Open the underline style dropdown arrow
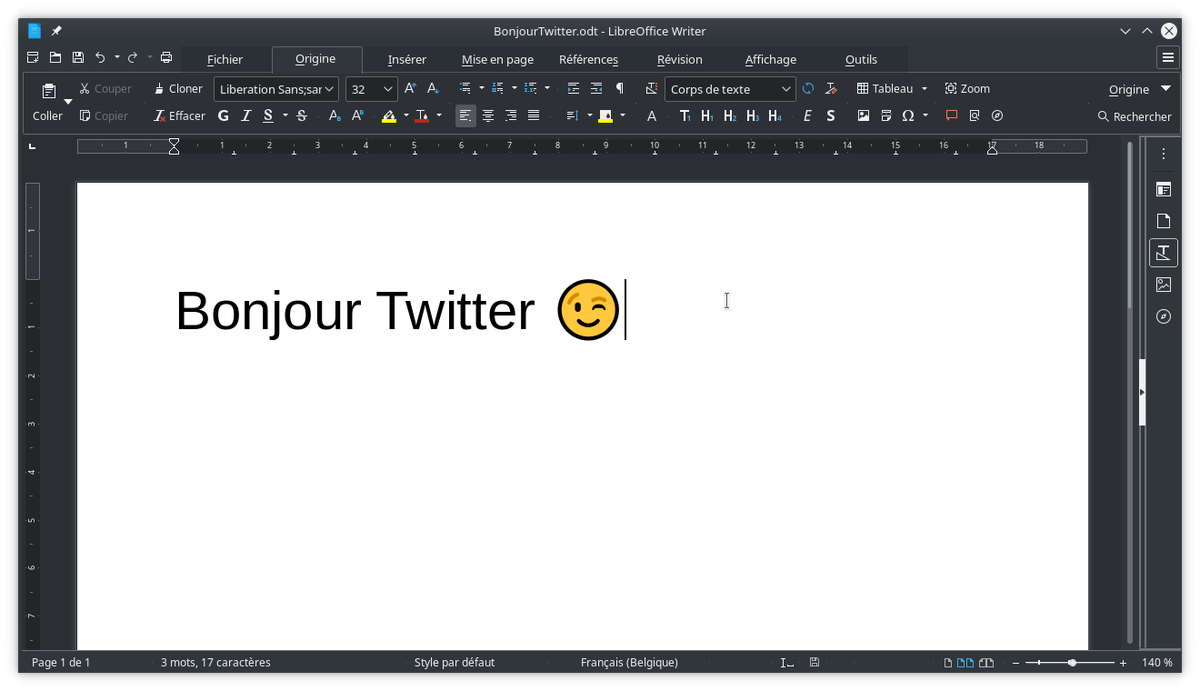This screenshot has width=1200, height=691. [x=285, y=116]
